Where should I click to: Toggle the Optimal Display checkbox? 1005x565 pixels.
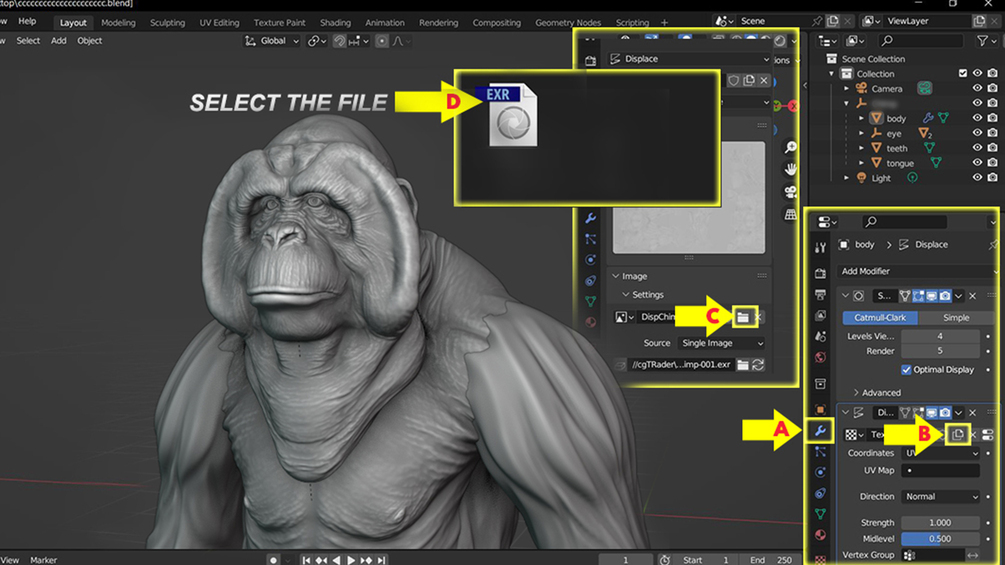click(x=906, y=370)
